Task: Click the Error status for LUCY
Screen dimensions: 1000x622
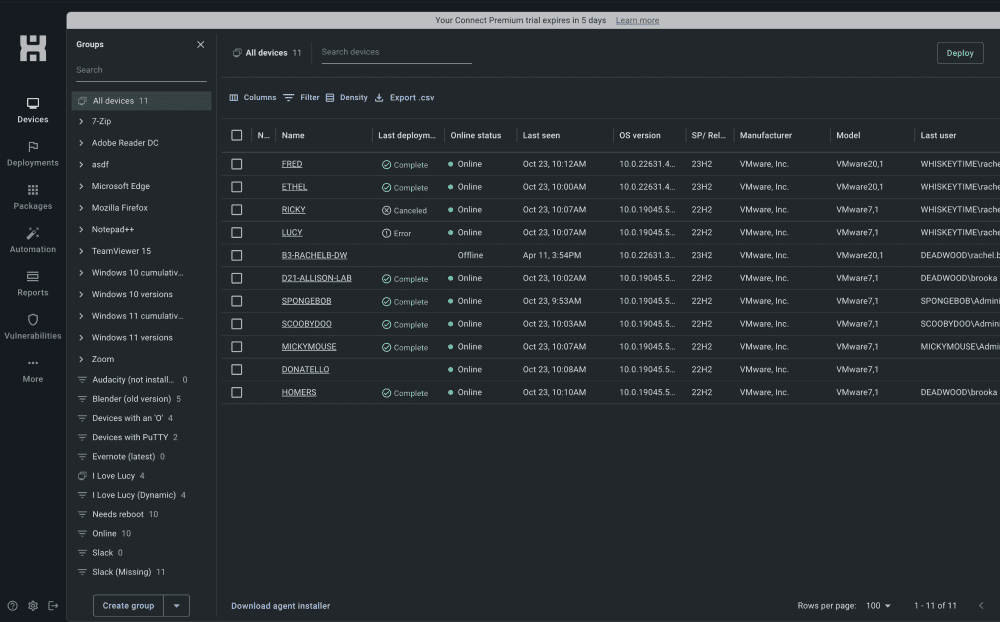Action: click(x=396, y=233)
